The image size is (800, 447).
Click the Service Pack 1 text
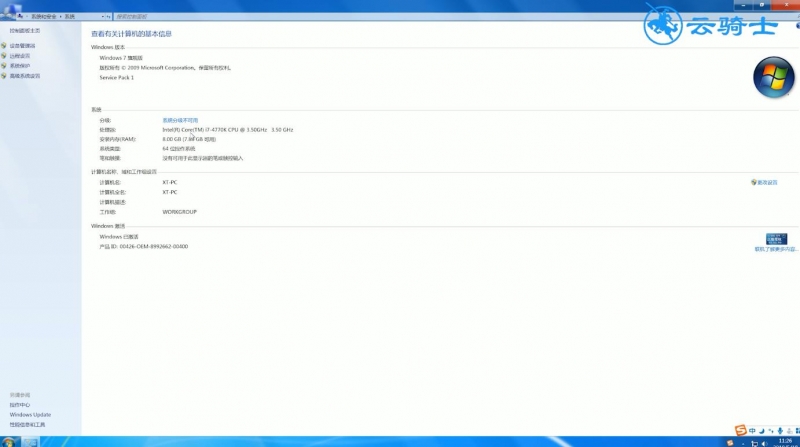(117, 78)
